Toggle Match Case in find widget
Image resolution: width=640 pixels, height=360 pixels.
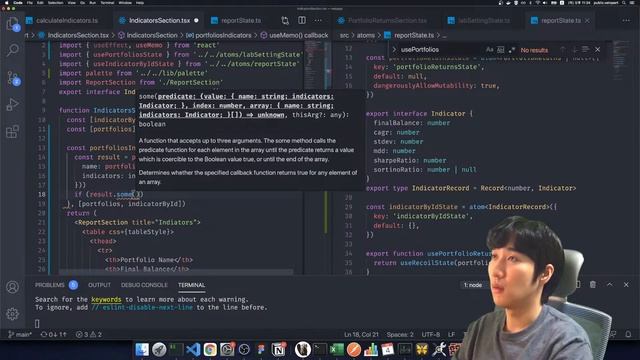489,50
